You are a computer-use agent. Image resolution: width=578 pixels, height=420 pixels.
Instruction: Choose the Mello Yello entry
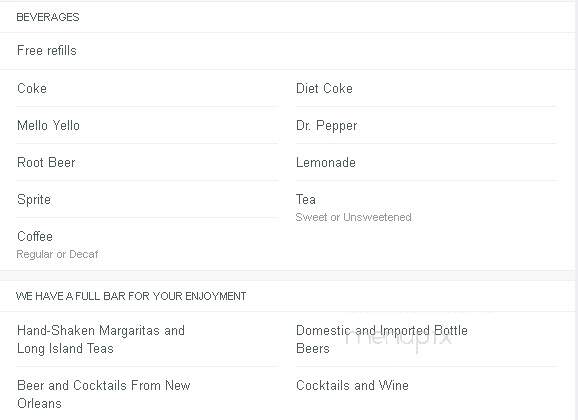pyautogui.click(x=48, y=125)
